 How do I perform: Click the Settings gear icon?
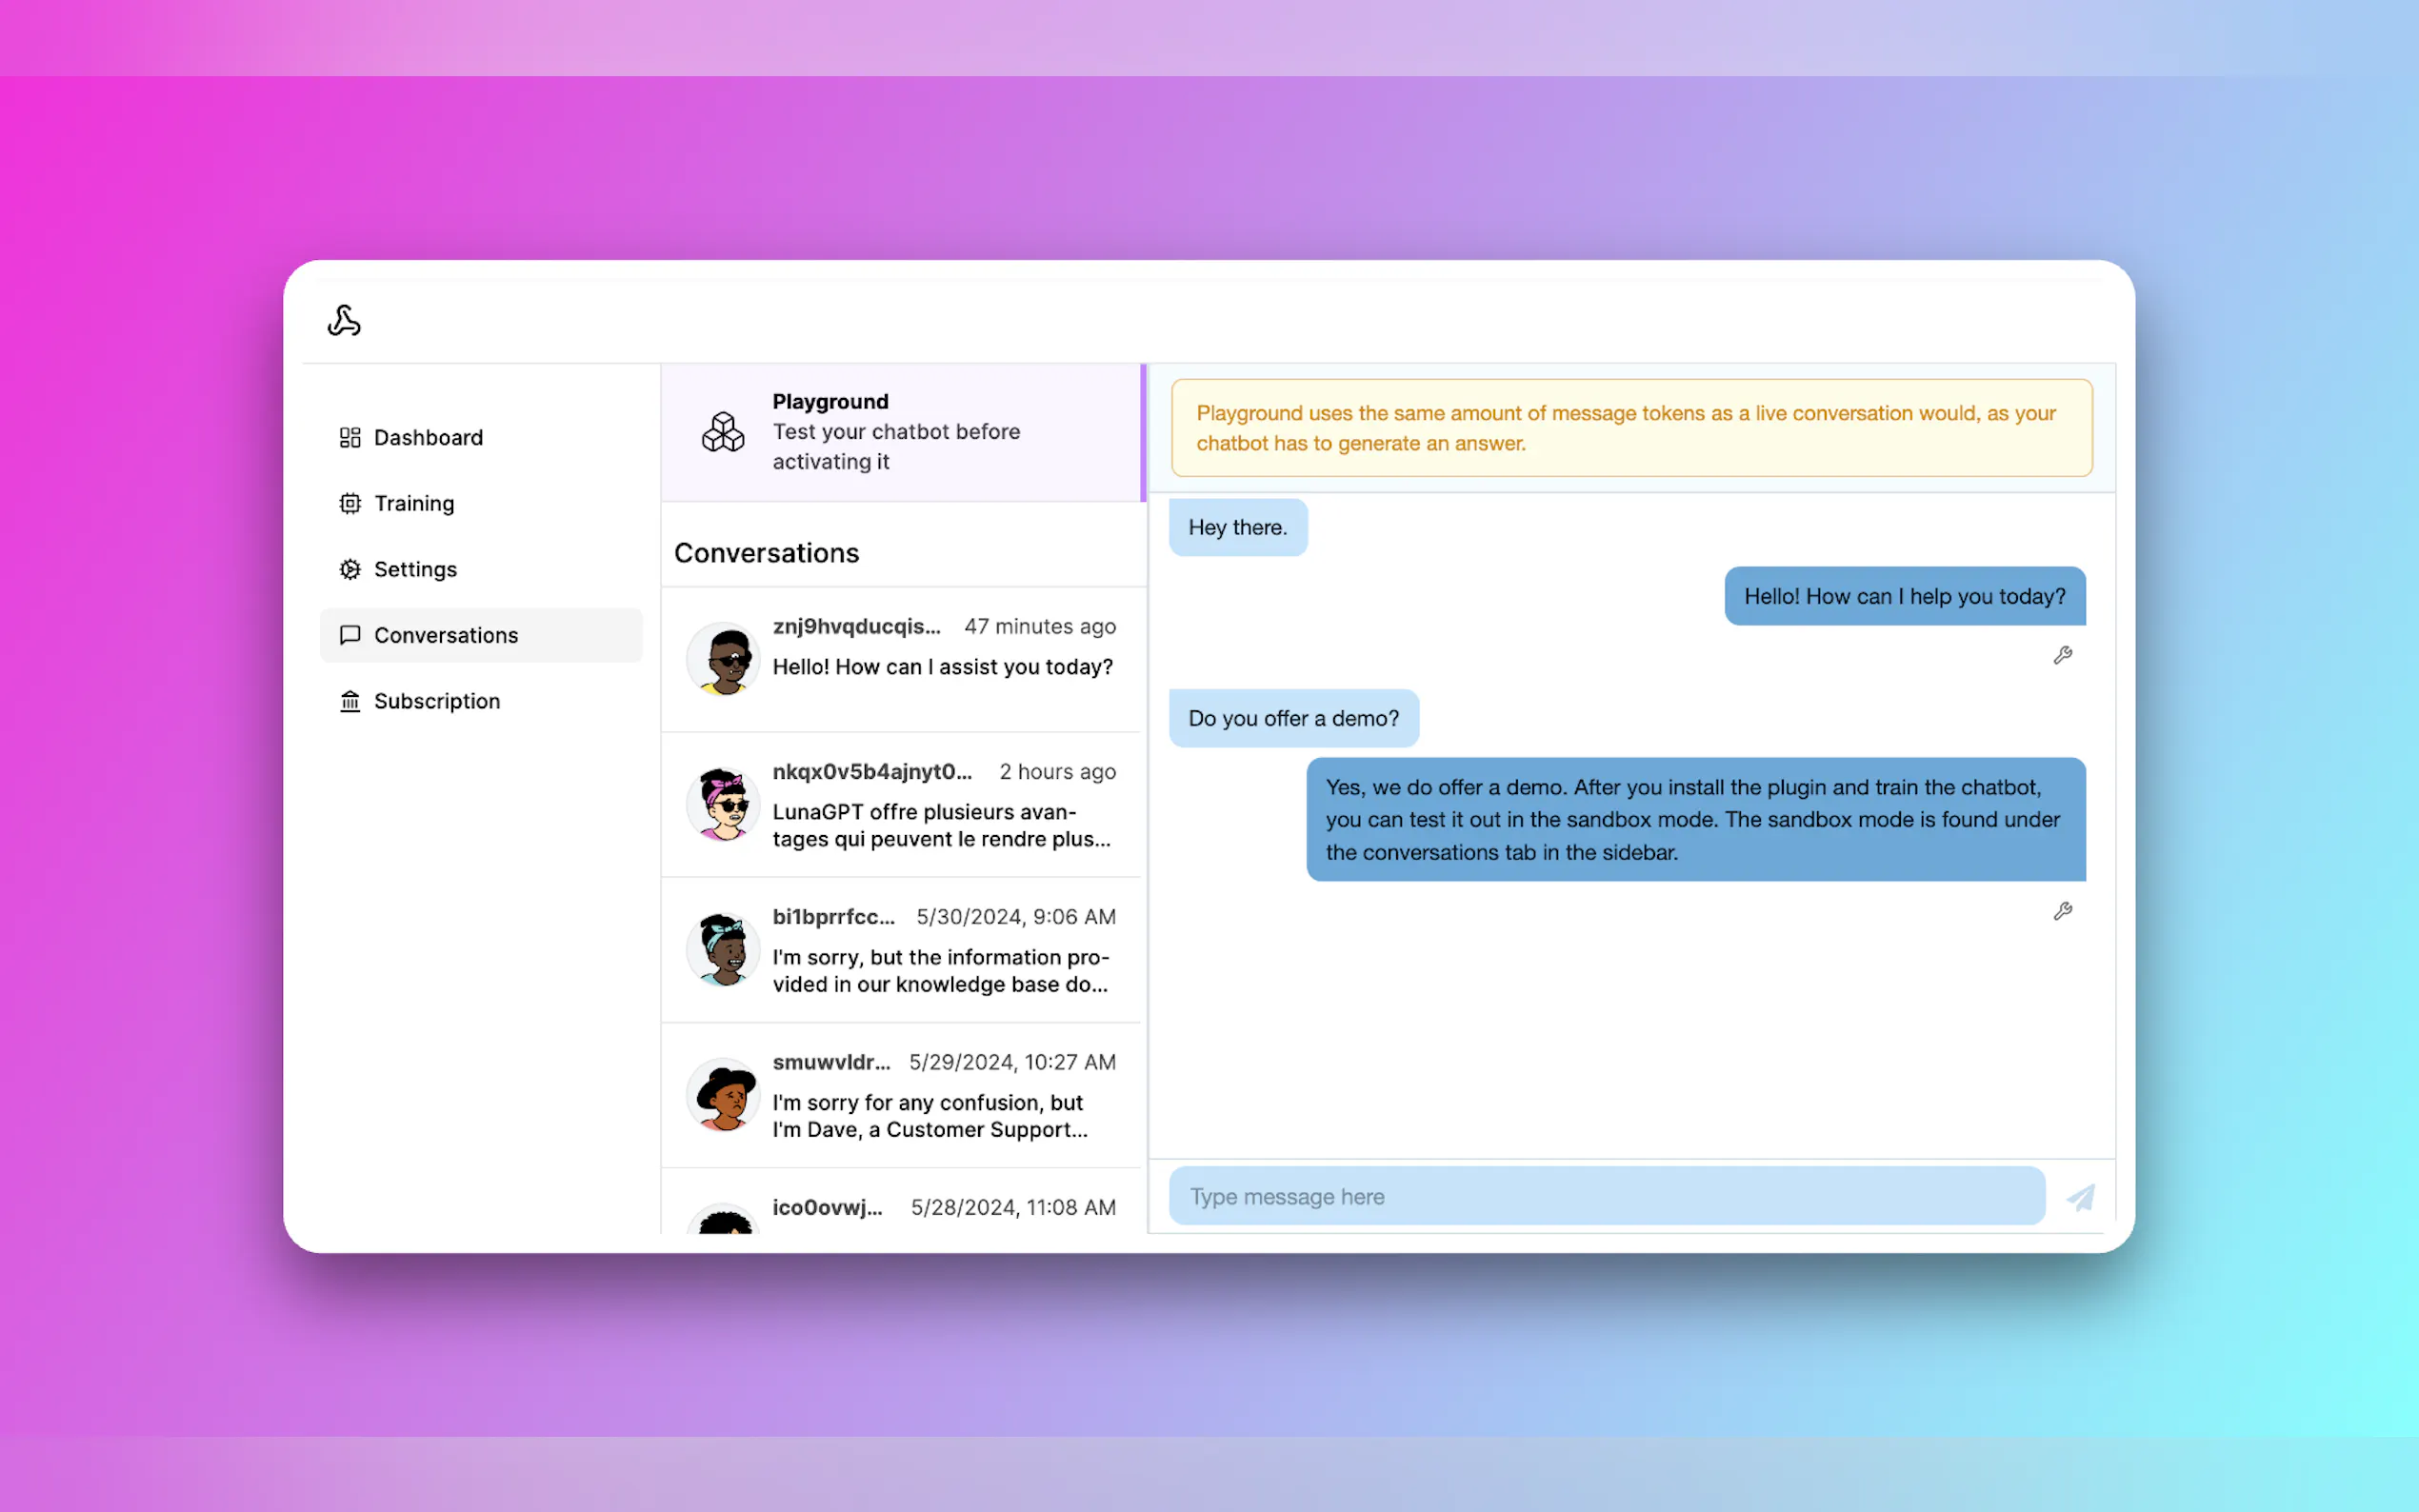(350, 570)
